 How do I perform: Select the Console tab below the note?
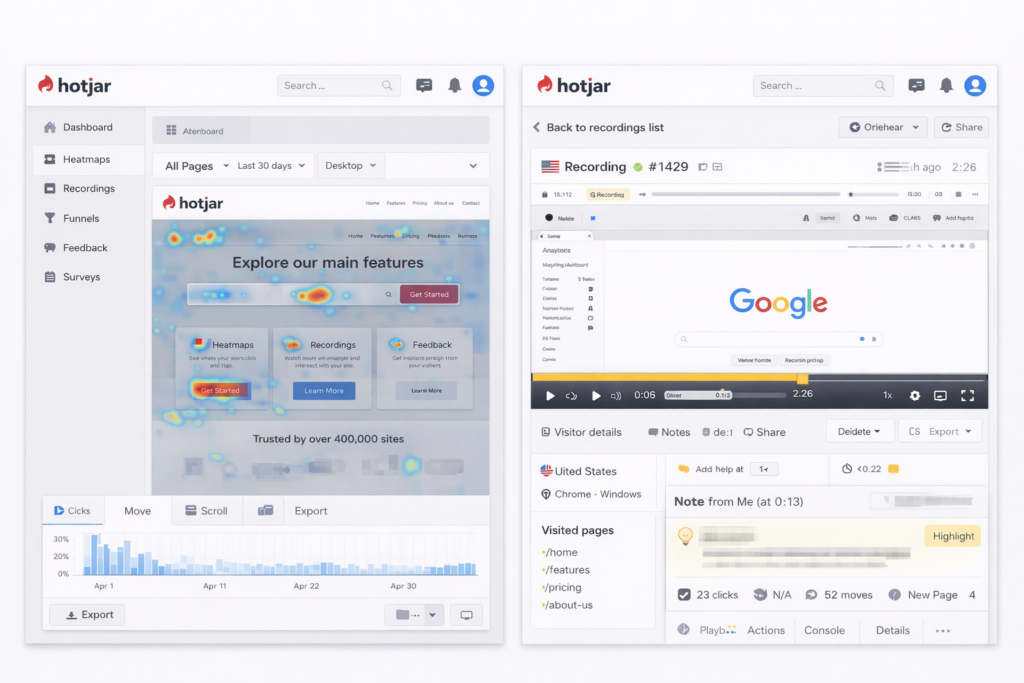point(824,630)
